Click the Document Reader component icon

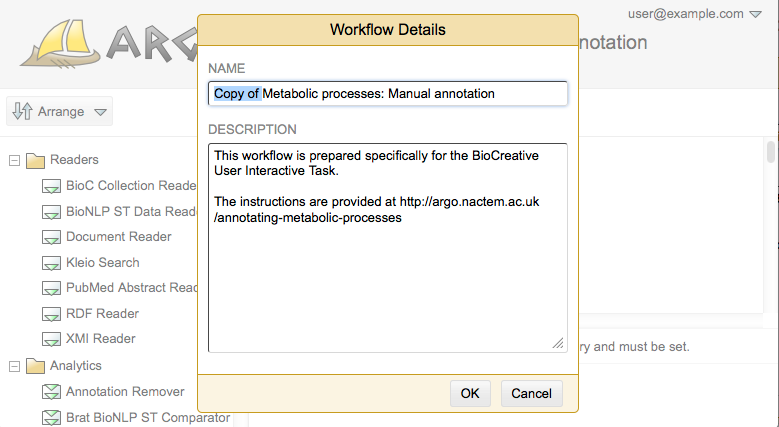(51, 238)
